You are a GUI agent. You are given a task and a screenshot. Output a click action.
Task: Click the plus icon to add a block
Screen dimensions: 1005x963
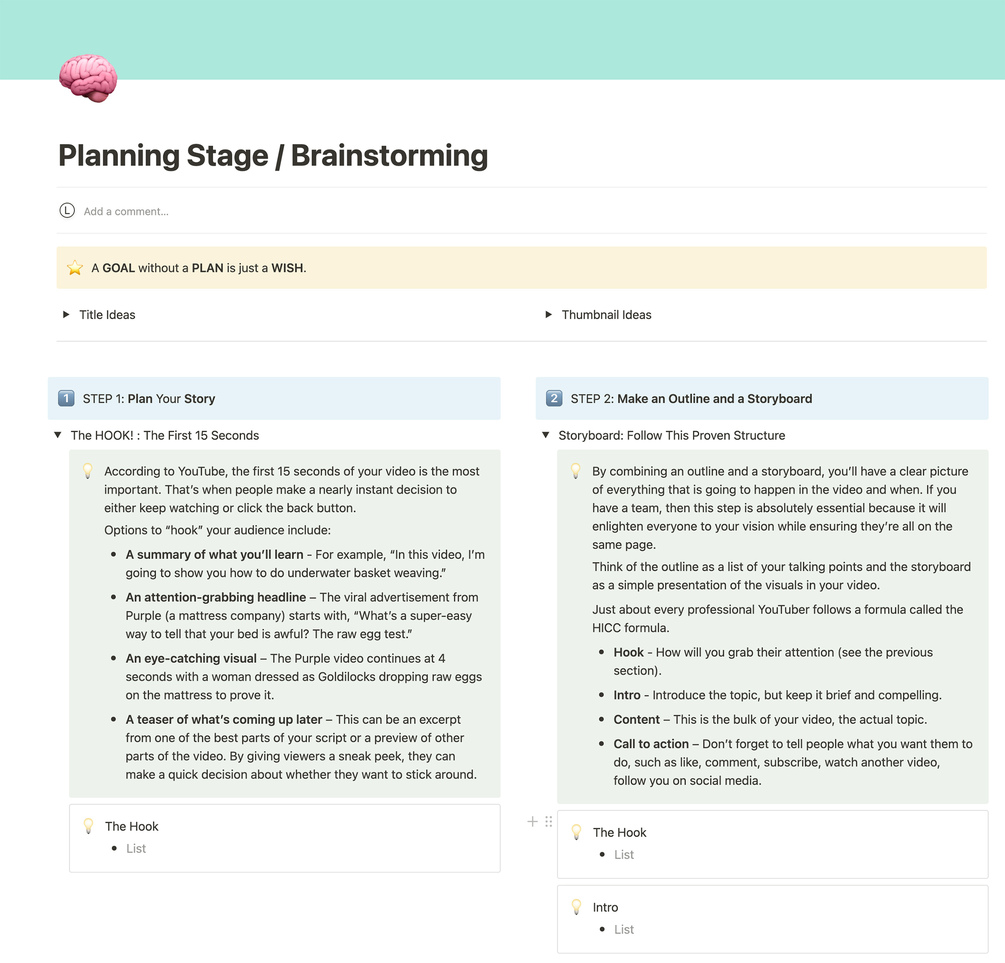coord(532,822)
